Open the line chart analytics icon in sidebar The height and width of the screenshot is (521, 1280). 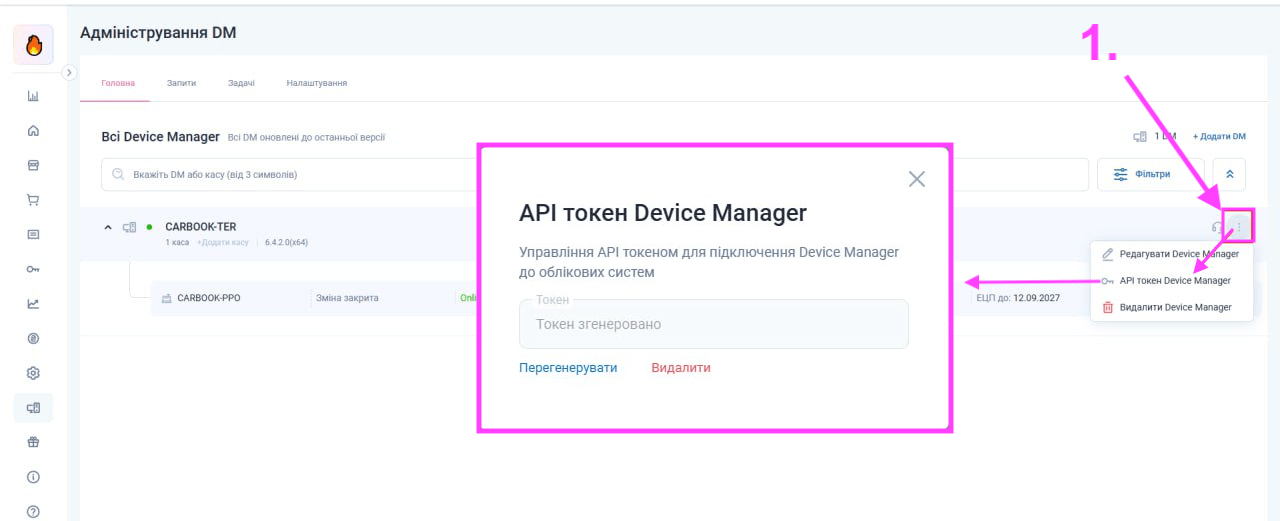(x=33, y=304)
